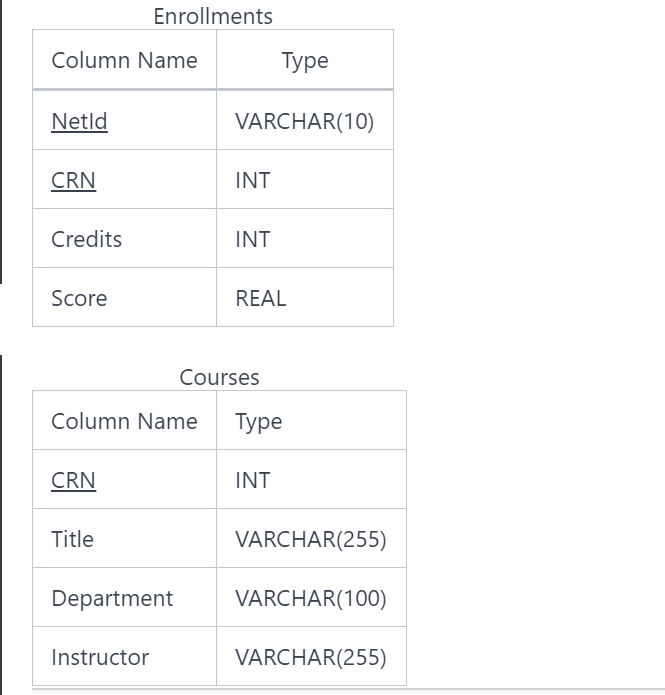
Task: Click the Type header in the Enrollments table
Action: 305,60
